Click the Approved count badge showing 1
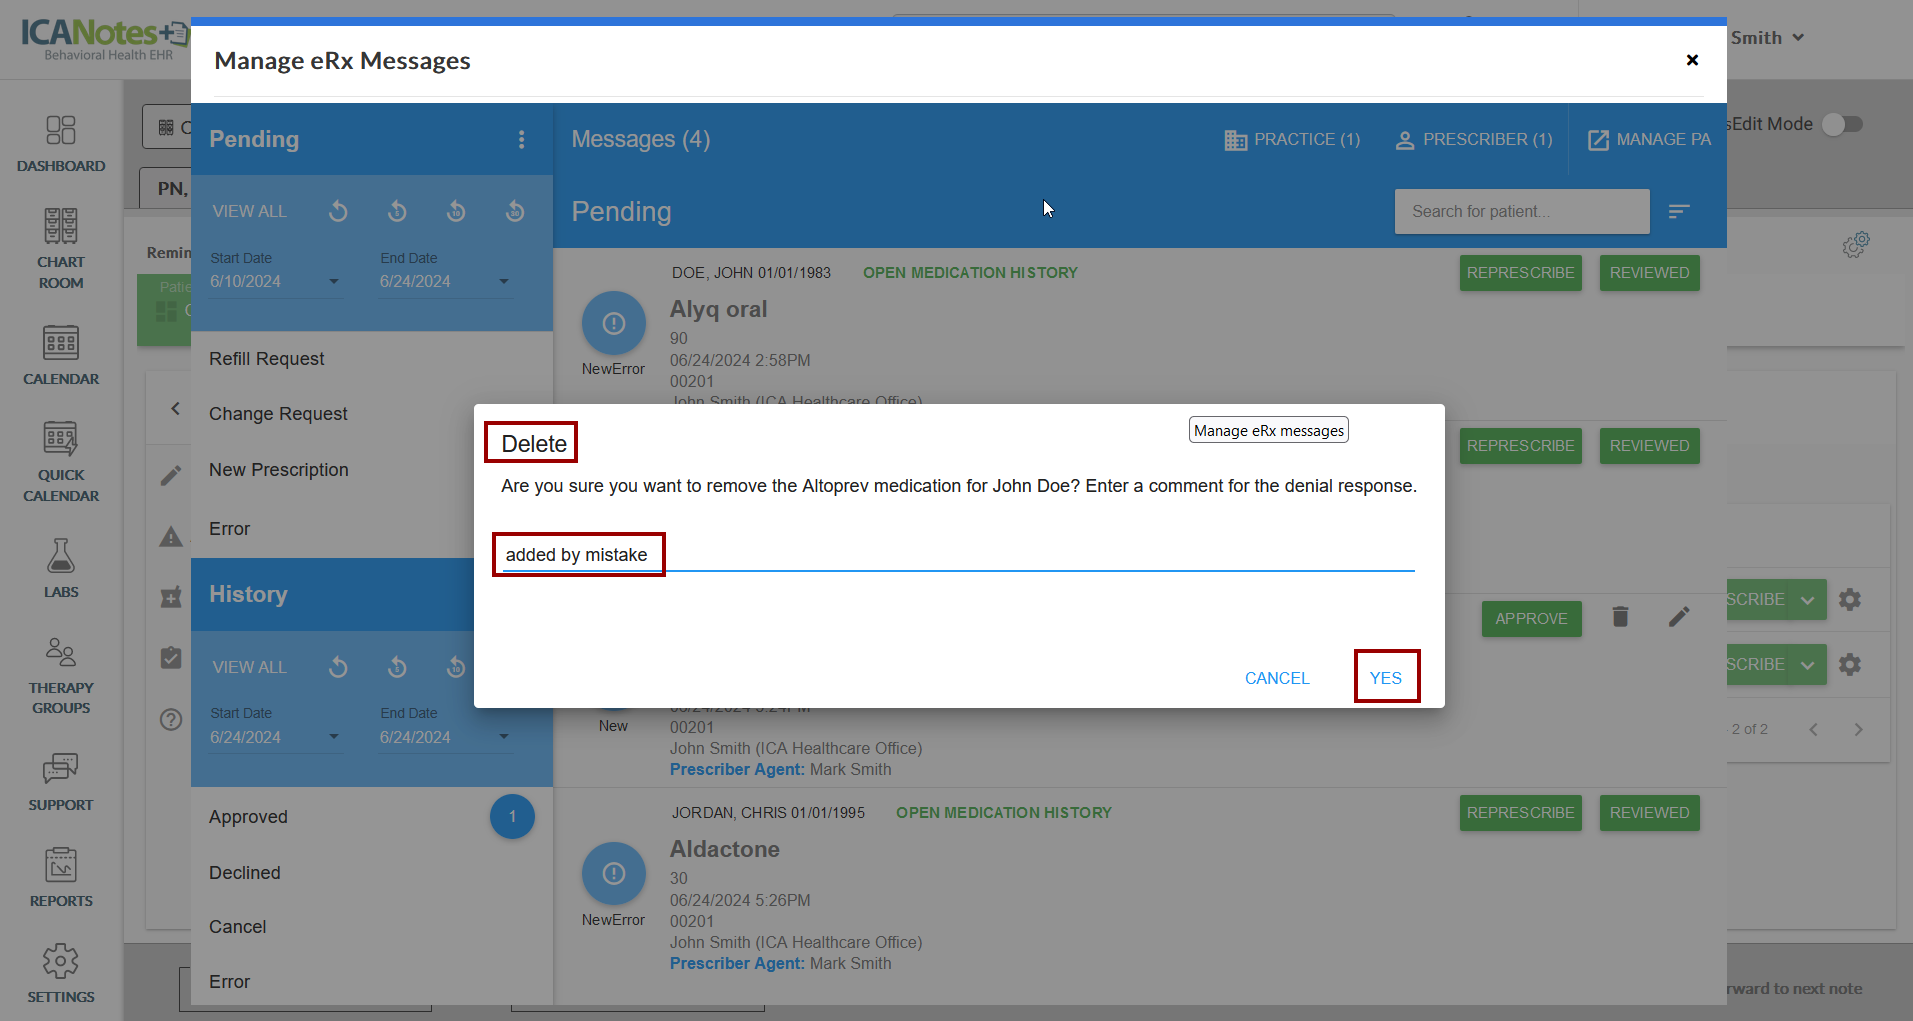 tap(512, 817)
